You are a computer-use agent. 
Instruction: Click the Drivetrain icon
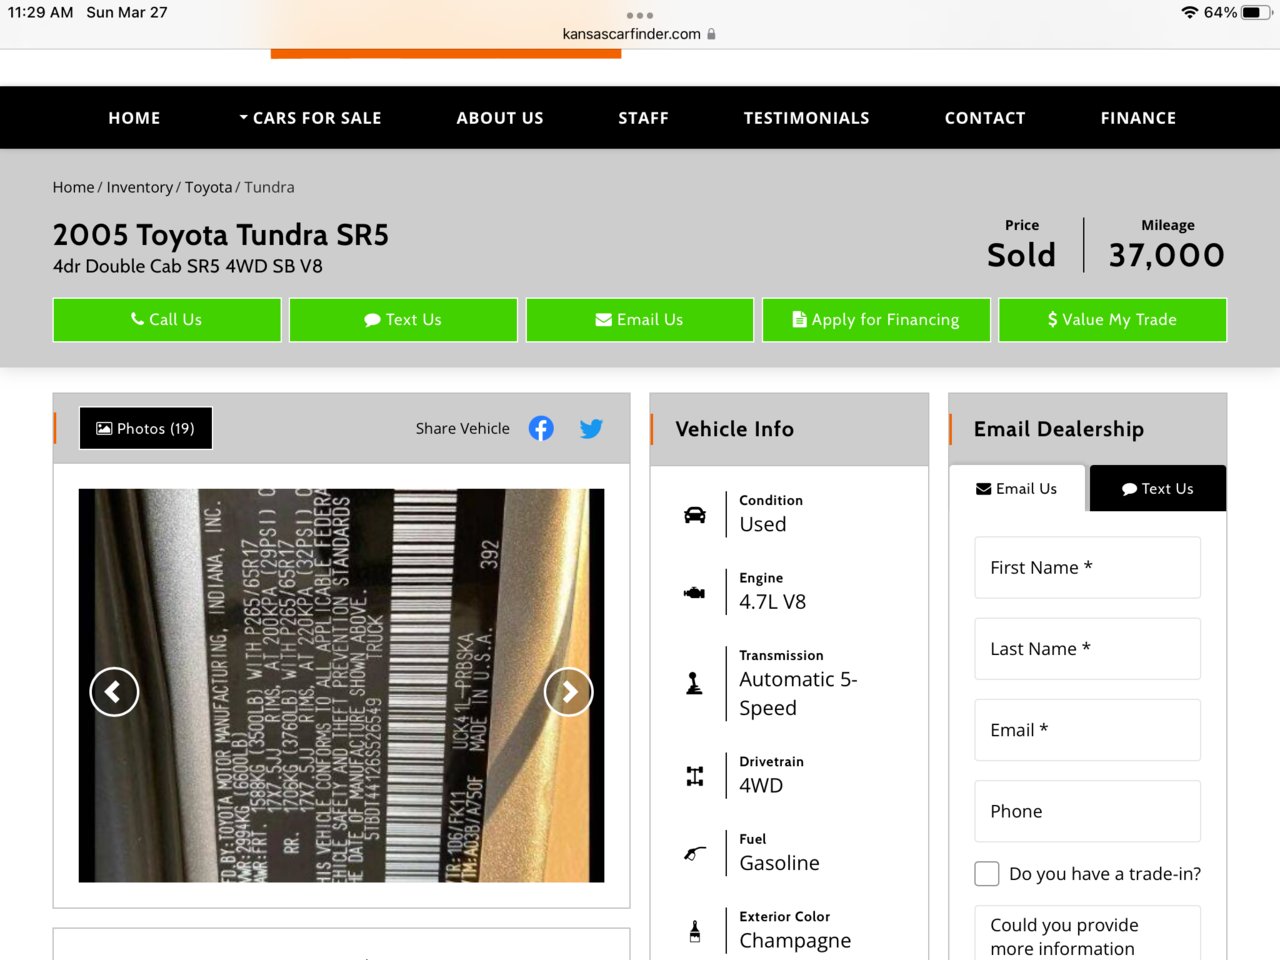pyautogui.click(x=695, y=776)
